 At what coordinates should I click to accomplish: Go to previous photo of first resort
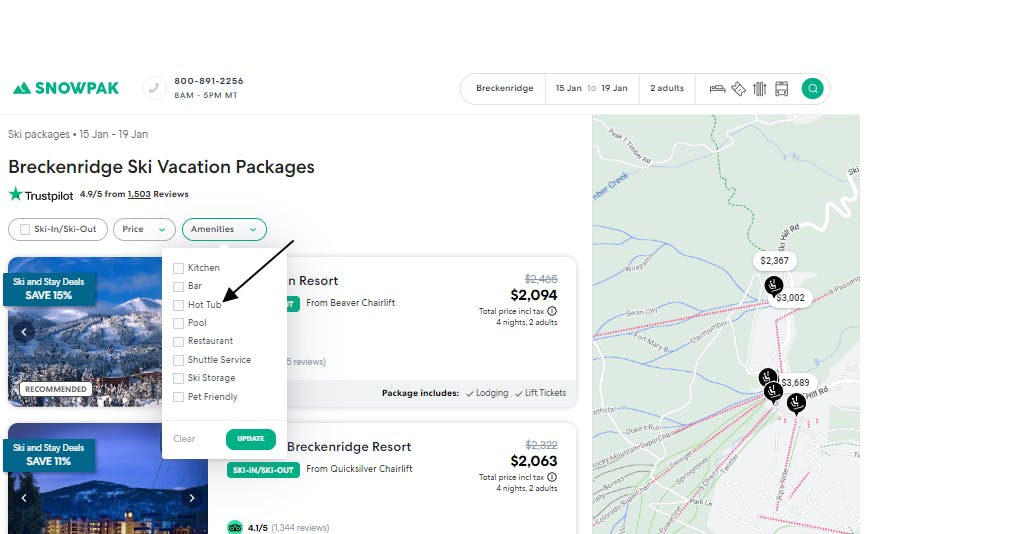click(x=25, y=332)
